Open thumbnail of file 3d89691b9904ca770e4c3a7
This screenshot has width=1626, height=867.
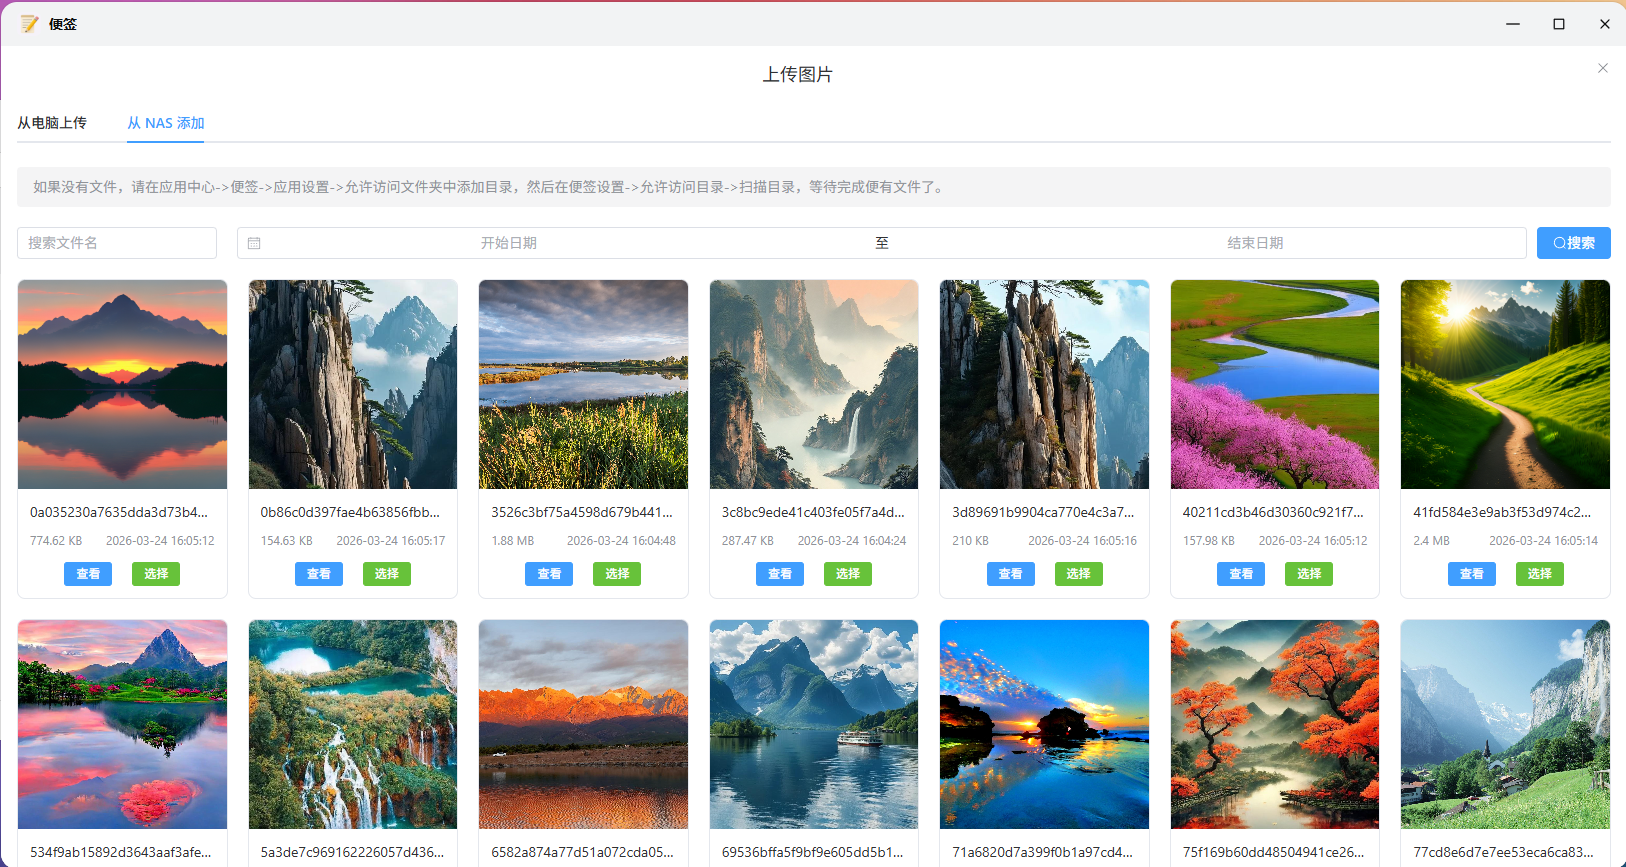(1044, 384)
